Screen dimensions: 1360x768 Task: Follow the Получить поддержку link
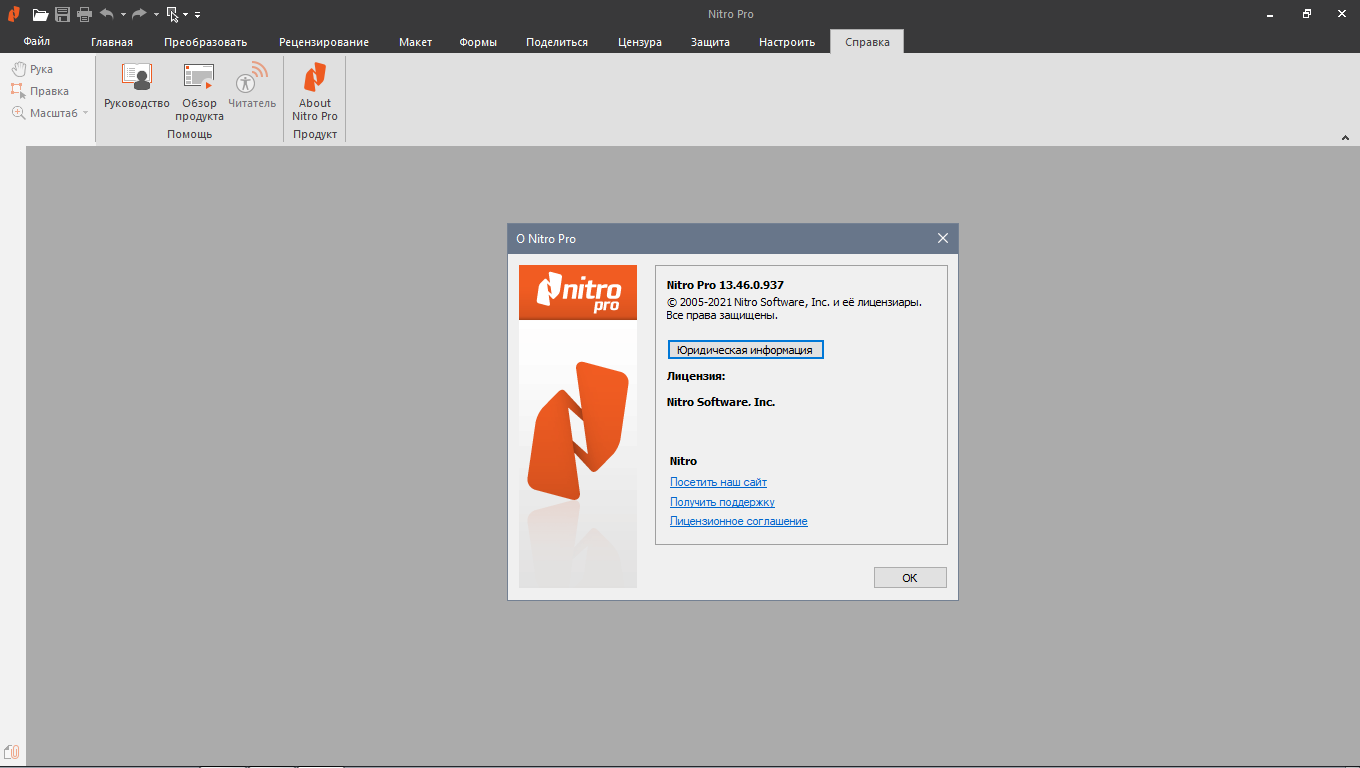pos(722,502)
